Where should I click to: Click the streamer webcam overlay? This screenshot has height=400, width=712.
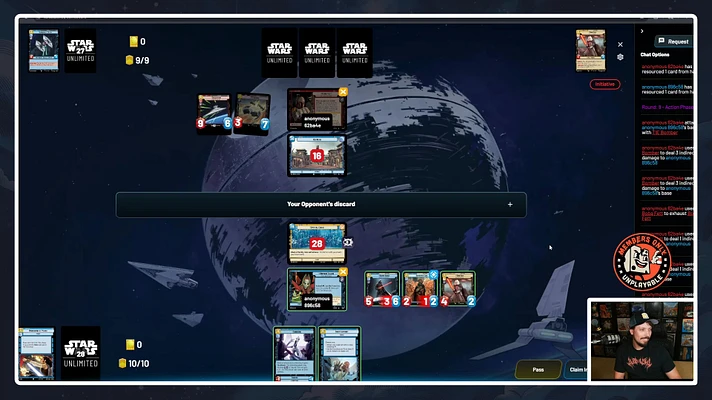click(641, 341)
